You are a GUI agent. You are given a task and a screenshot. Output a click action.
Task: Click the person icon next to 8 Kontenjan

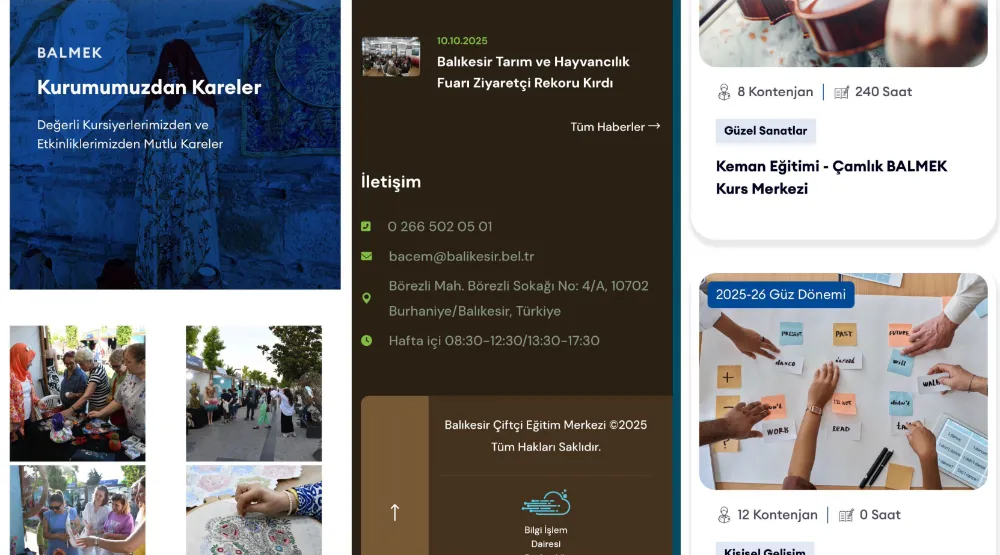click(724, 92)
